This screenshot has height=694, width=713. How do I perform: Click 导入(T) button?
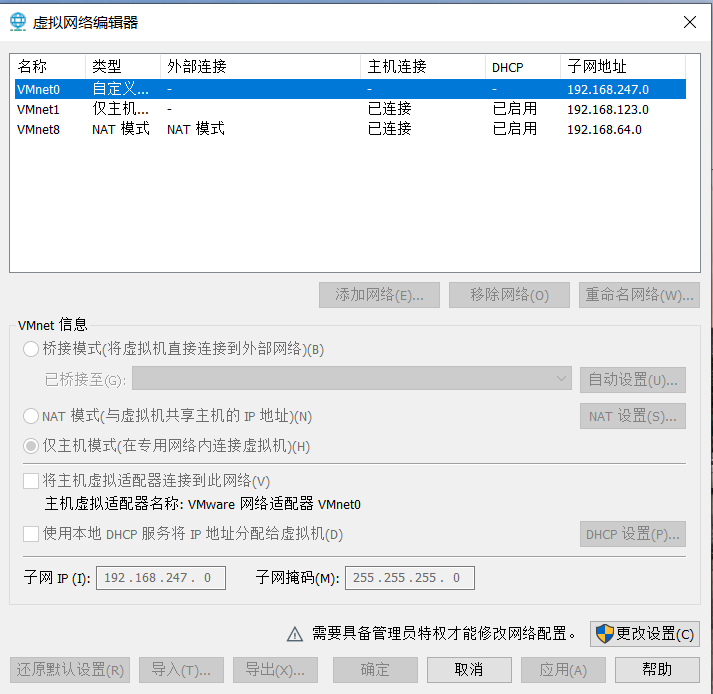tap(181, 670)
